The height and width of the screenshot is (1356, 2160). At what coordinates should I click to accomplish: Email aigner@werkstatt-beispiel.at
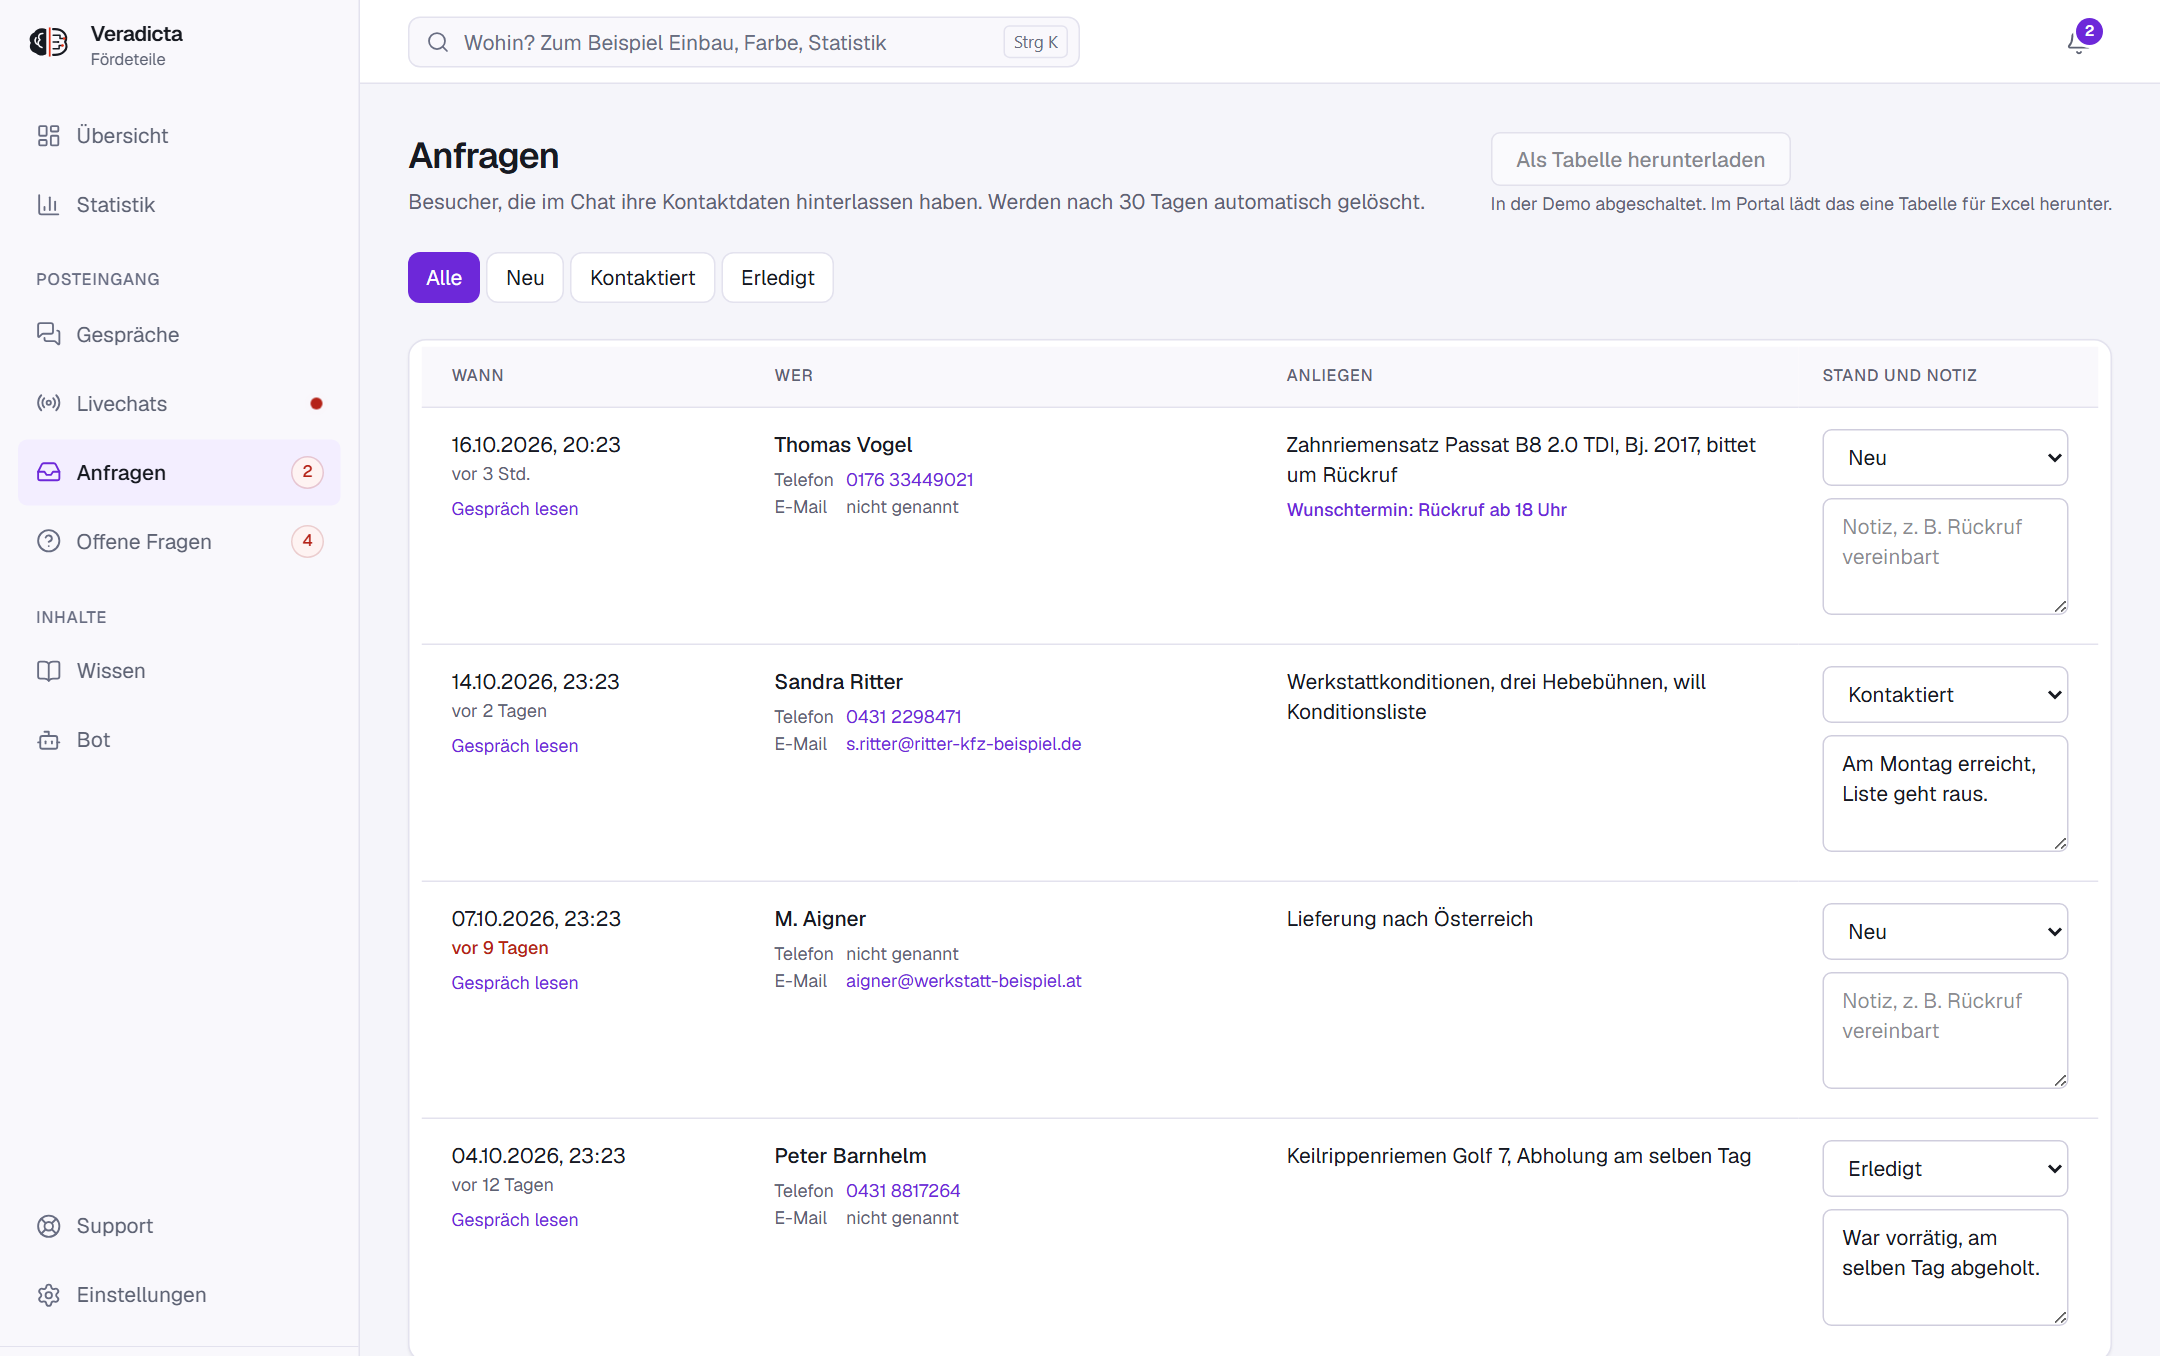coord(964,981)
